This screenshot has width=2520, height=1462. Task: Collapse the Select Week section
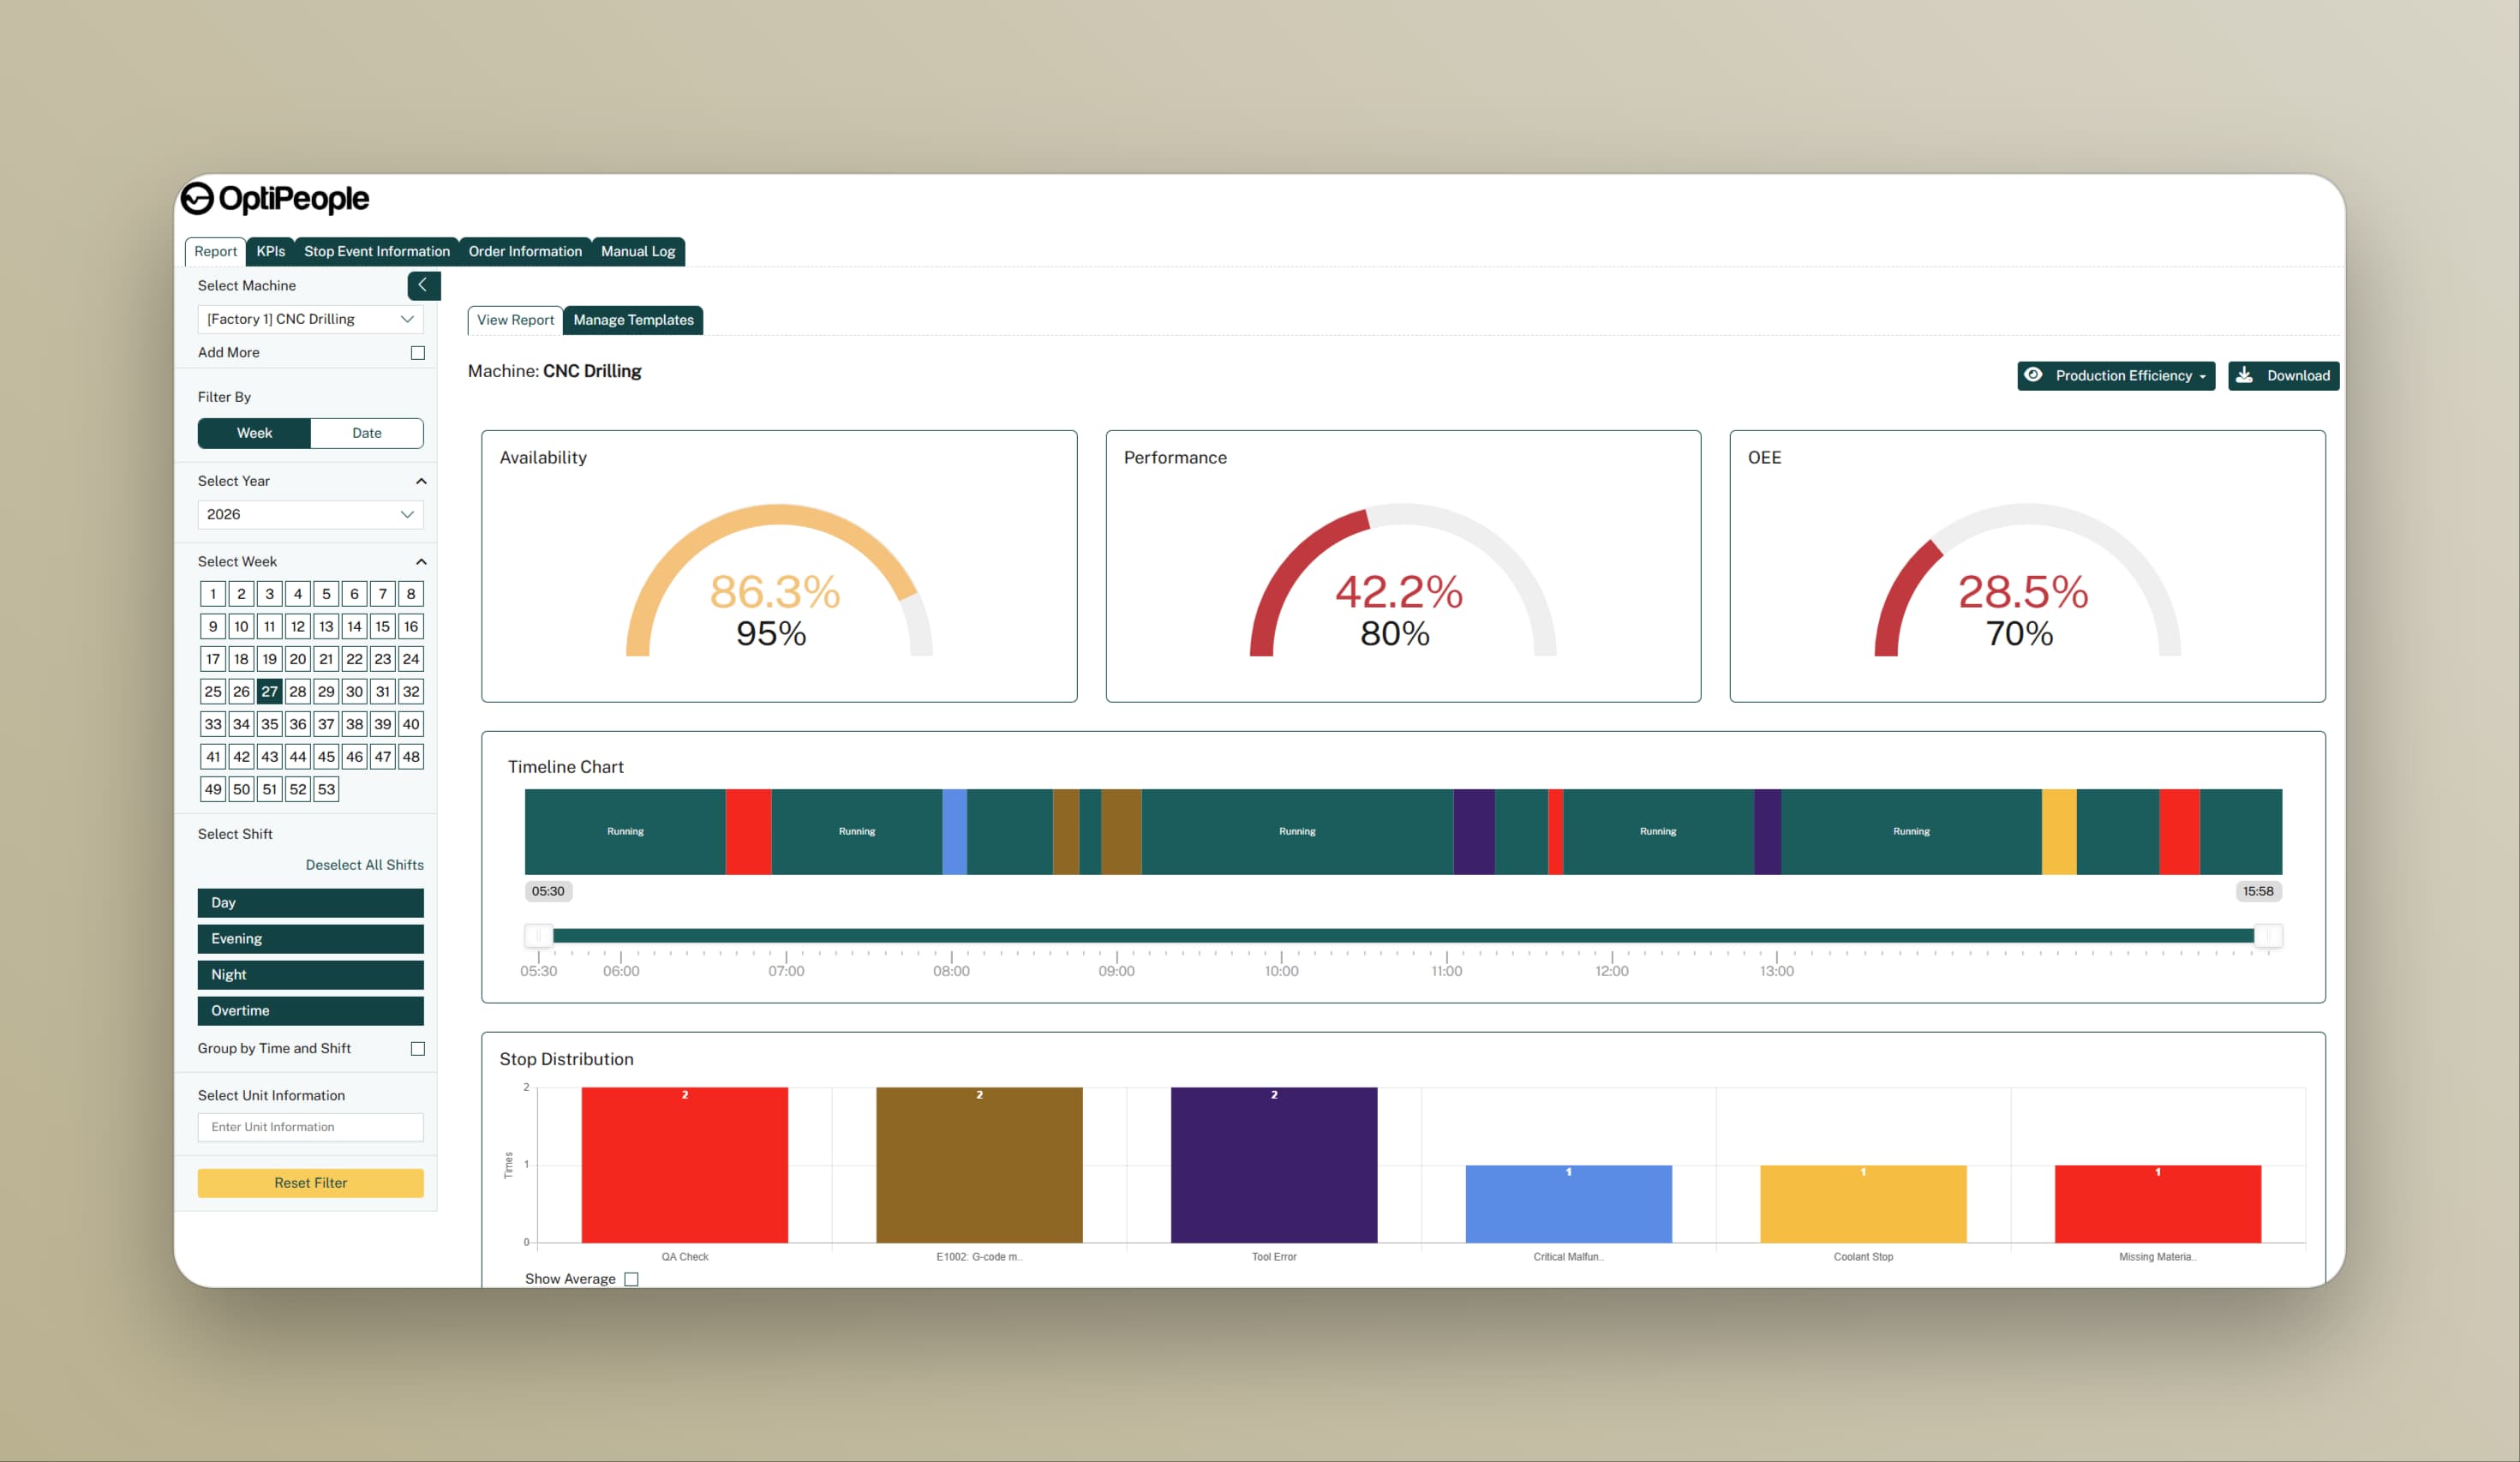[421, 562]
